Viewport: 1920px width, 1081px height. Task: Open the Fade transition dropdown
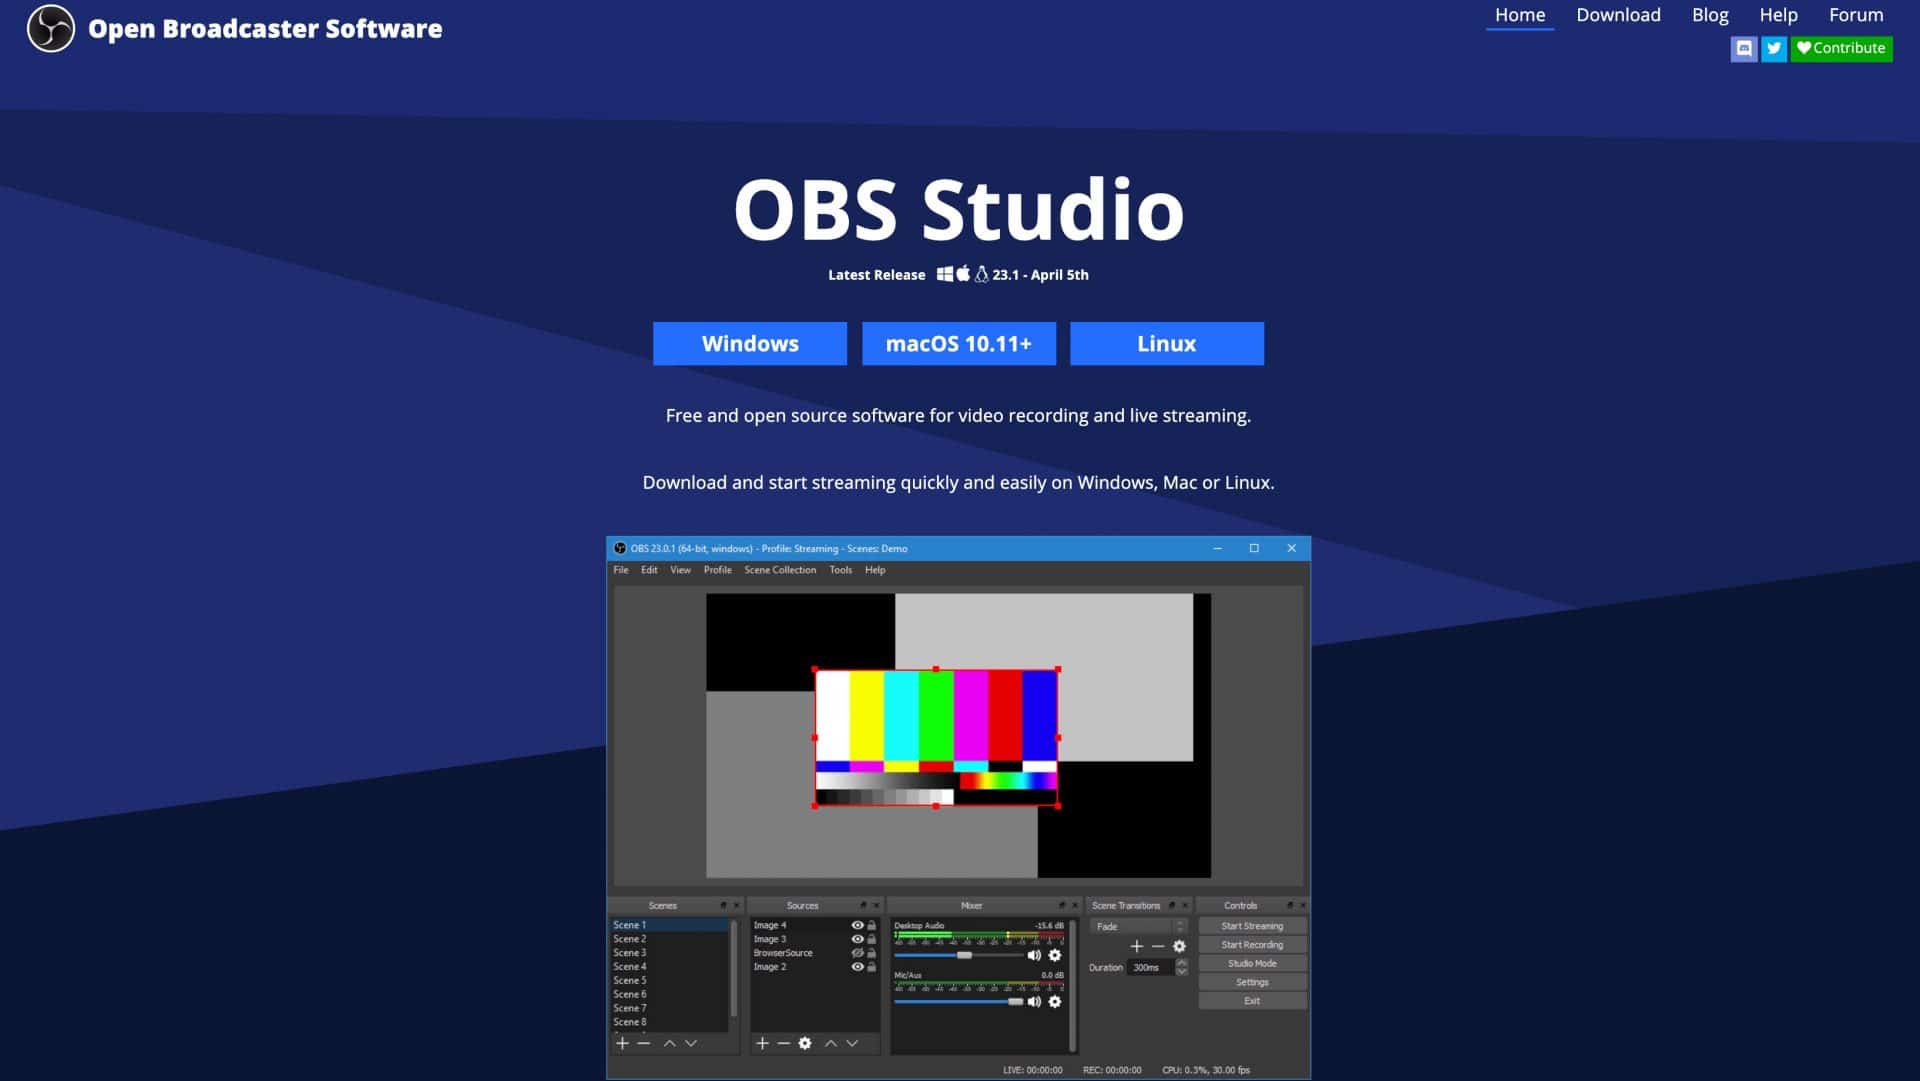tap(1138, 926)
